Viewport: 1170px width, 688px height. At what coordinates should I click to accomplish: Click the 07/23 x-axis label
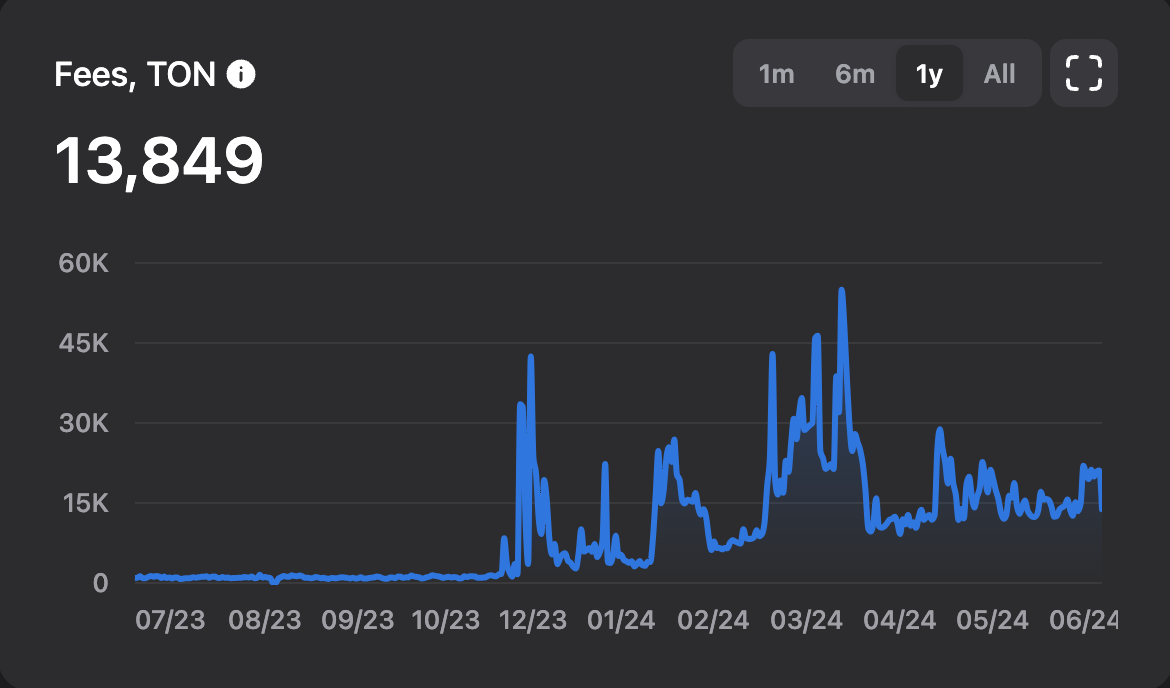(x=170, y=620)
